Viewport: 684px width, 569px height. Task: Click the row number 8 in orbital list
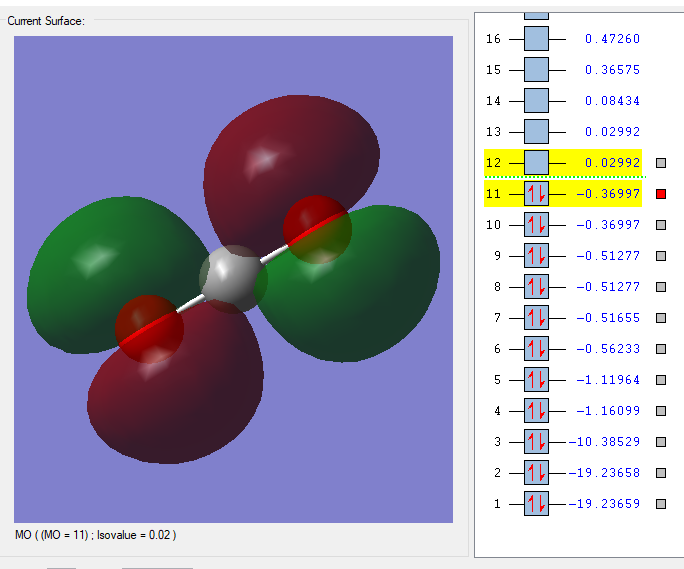point(497,287)
